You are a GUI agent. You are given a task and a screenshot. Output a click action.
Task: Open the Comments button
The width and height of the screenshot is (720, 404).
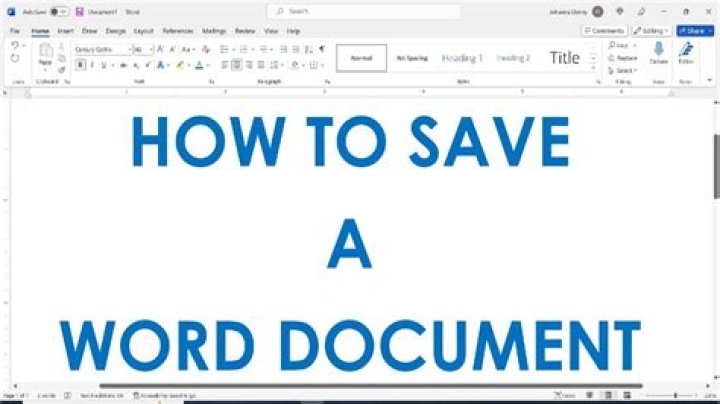point(606,31)
